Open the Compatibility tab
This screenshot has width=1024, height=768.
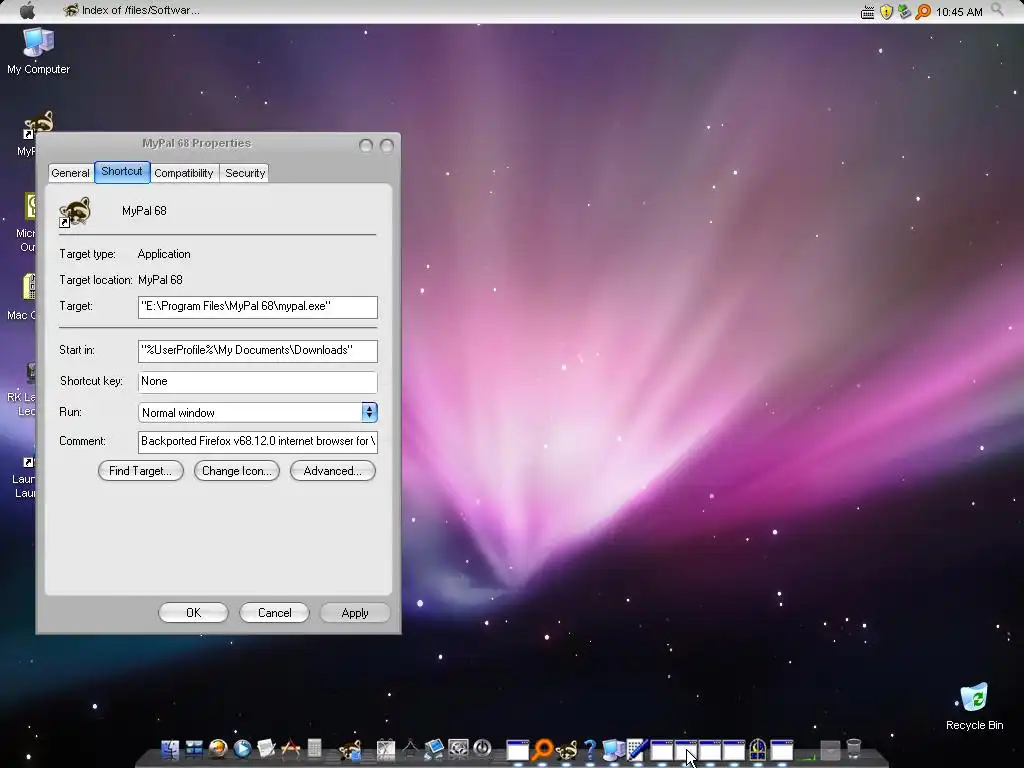pyautogui.click(x=184, y=173)
